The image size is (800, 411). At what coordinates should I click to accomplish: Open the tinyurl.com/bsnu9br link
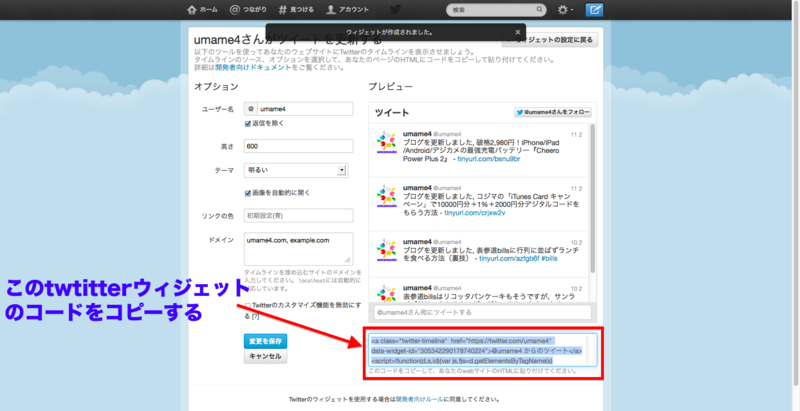coord(489,159)
